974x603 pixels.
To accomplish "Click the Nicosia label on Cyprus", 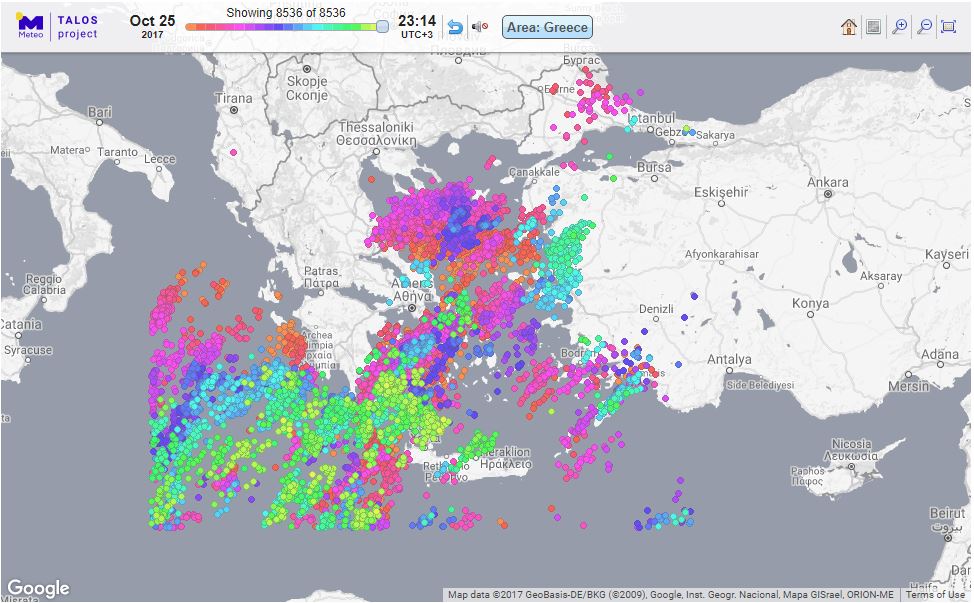I will 852,444.
